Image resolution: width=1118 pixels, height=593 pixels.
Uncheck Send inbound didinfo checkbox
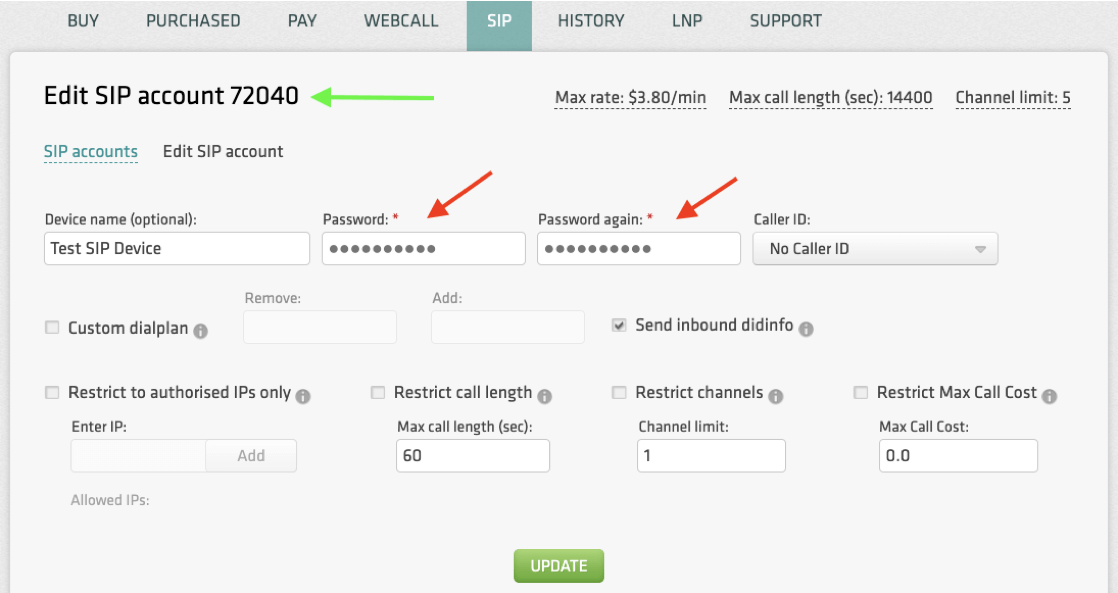(619, 325)
